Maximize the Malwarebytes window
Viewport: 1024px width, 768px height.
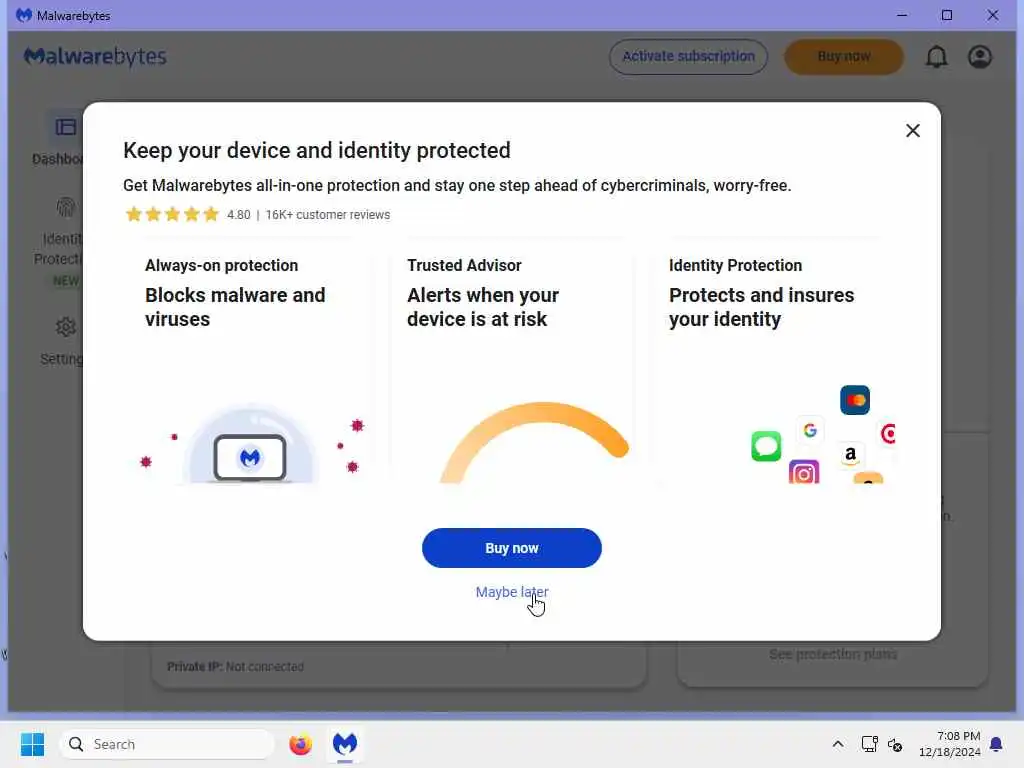[947, 15]
